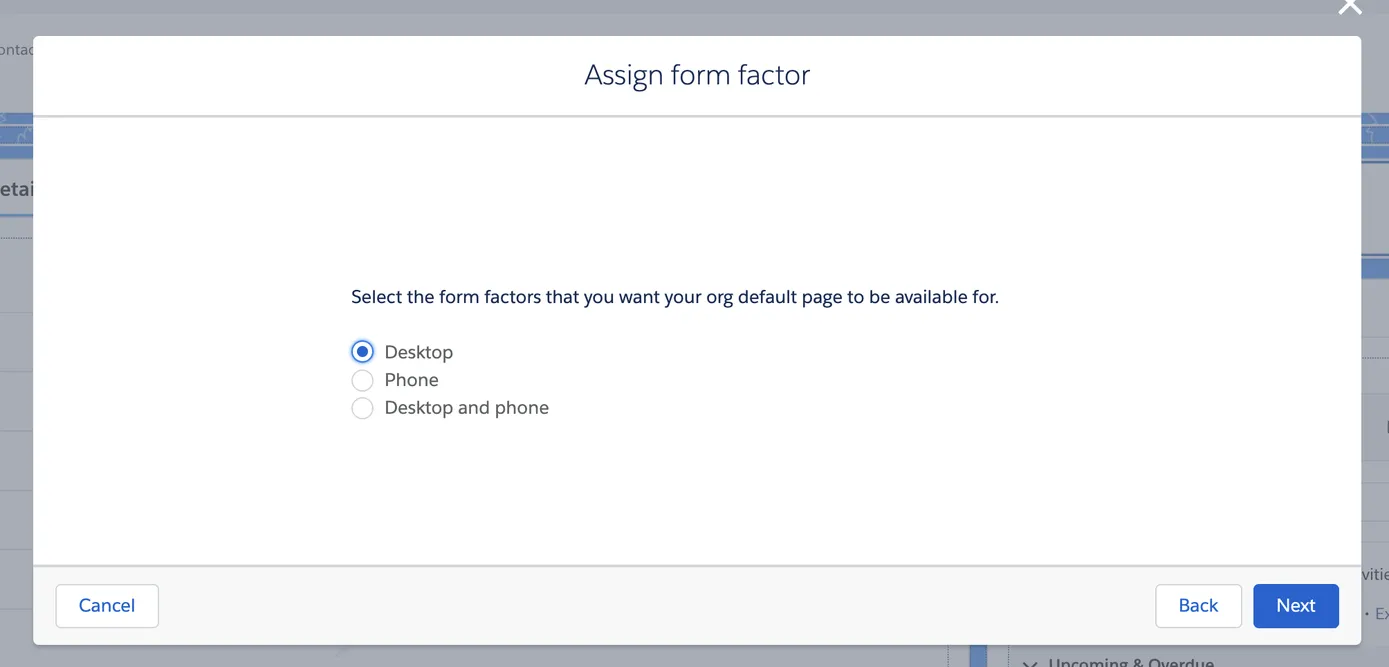Select the Phone form factor radio button
The width and height of the screenshot is (1389, 667).
click(x=362, y=380)
